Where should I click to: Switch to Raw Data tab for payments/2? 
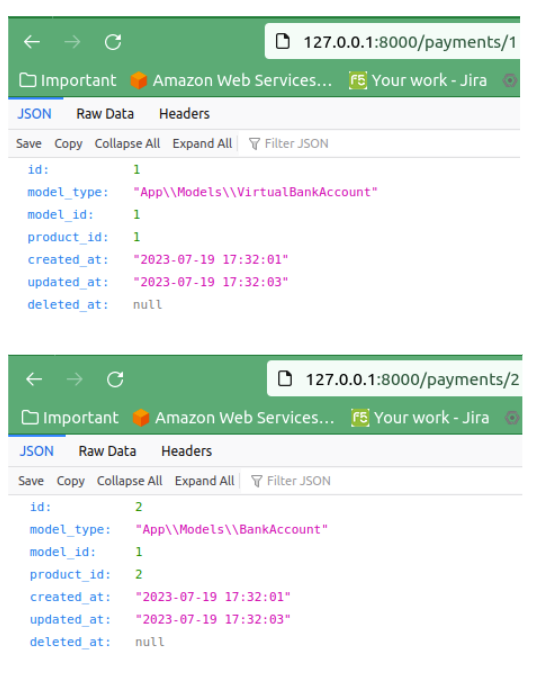point(107,451)
